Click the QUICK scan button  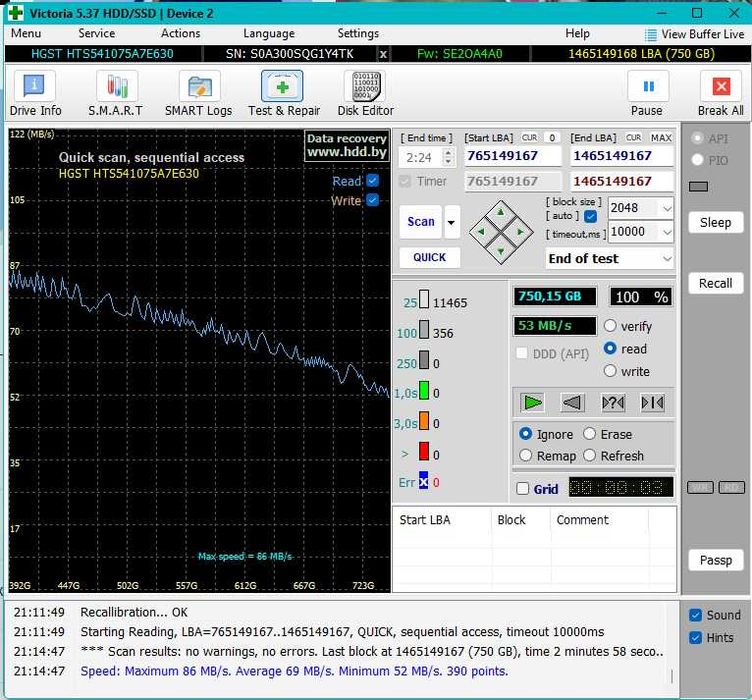(x=429, y=257)
